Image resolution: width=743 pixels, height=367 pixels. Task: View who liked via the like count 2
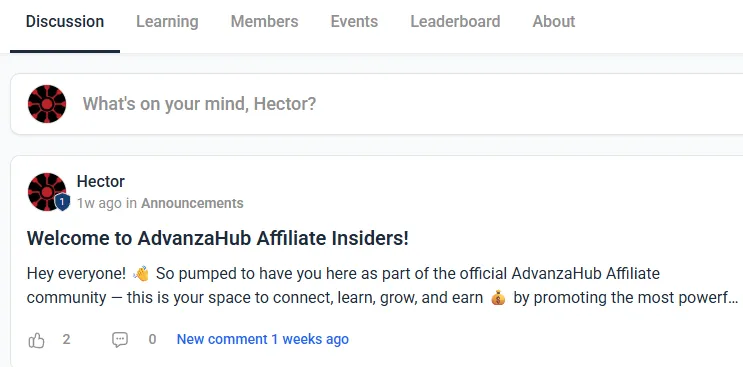coord(66,339)
